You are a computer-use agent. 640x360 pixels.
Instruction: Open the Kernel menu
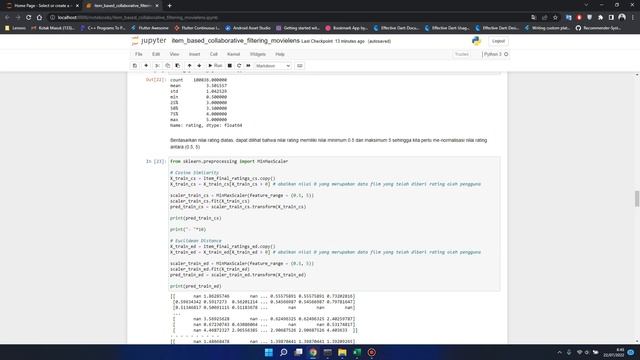[233, 54]
